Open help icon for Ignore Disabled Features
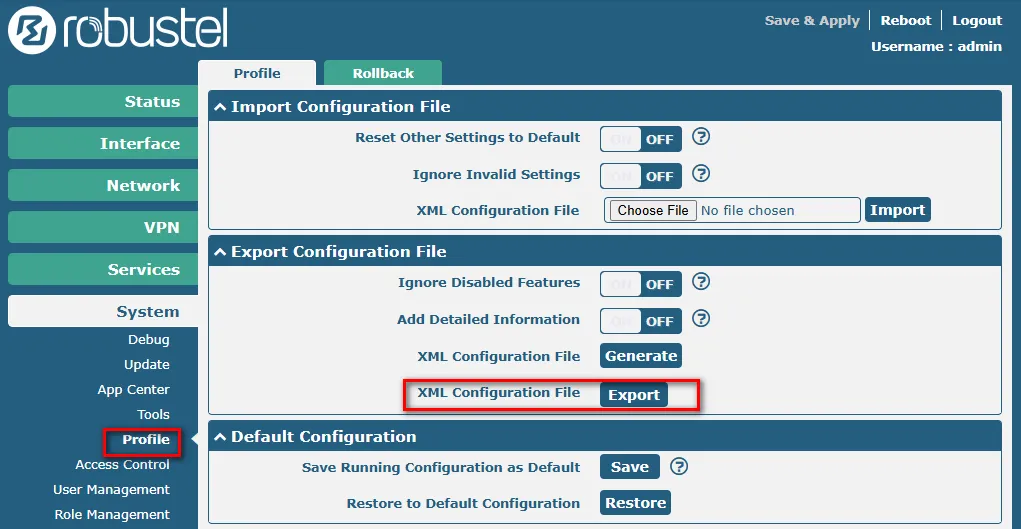This screenshot has height=529, width=1021. [701, 282]
